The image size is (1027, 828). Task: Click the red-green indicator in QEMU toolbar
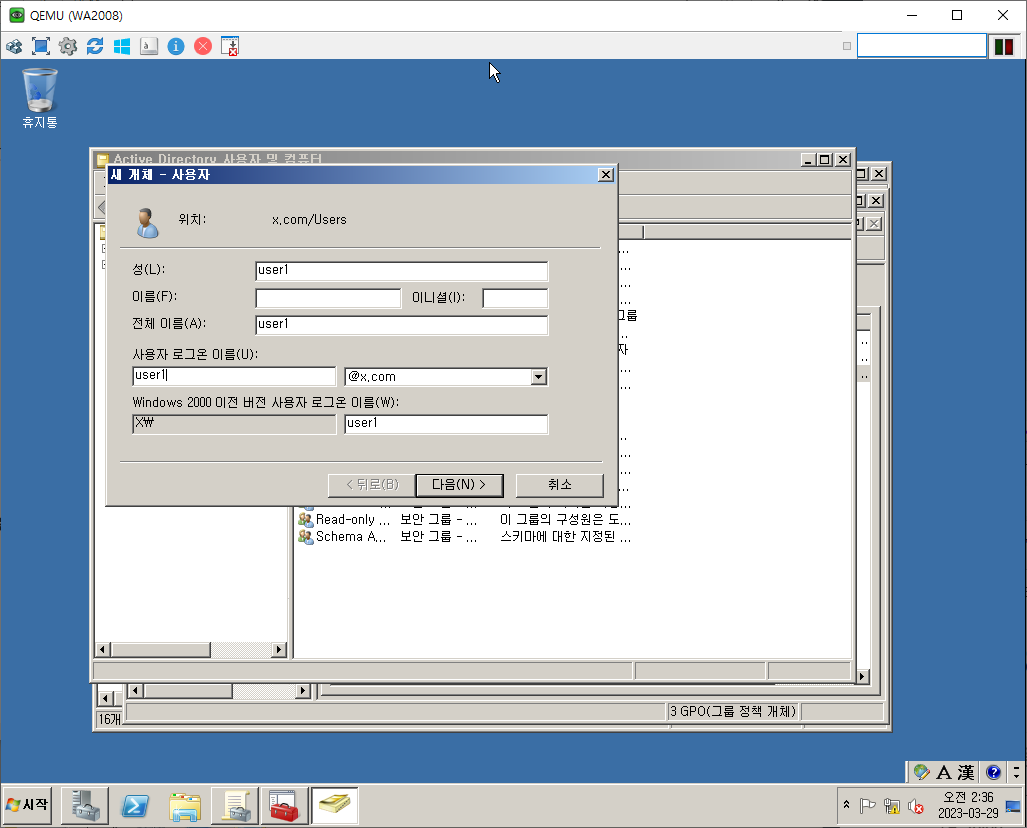pos(1003,47)
